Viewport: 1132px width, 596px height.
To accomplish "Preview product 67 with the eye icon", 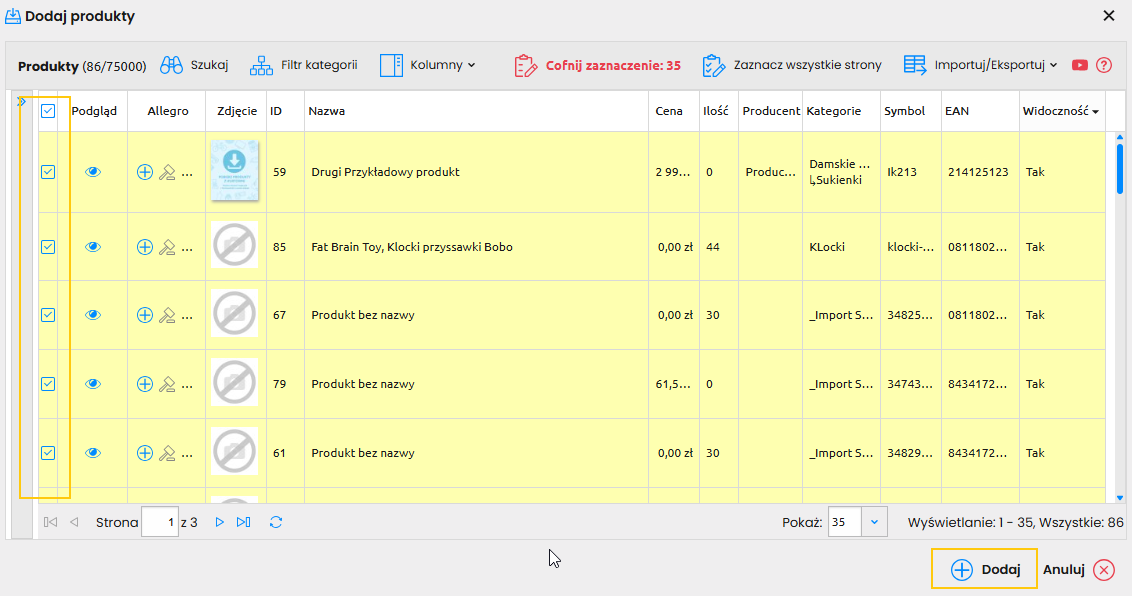I will point(93,315).
